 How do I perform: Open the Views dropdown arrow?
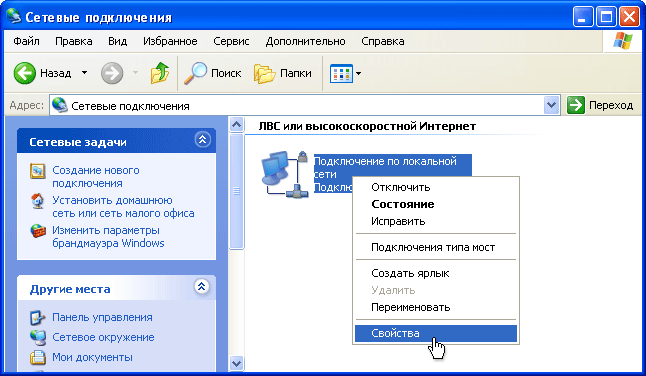[358, 74]
